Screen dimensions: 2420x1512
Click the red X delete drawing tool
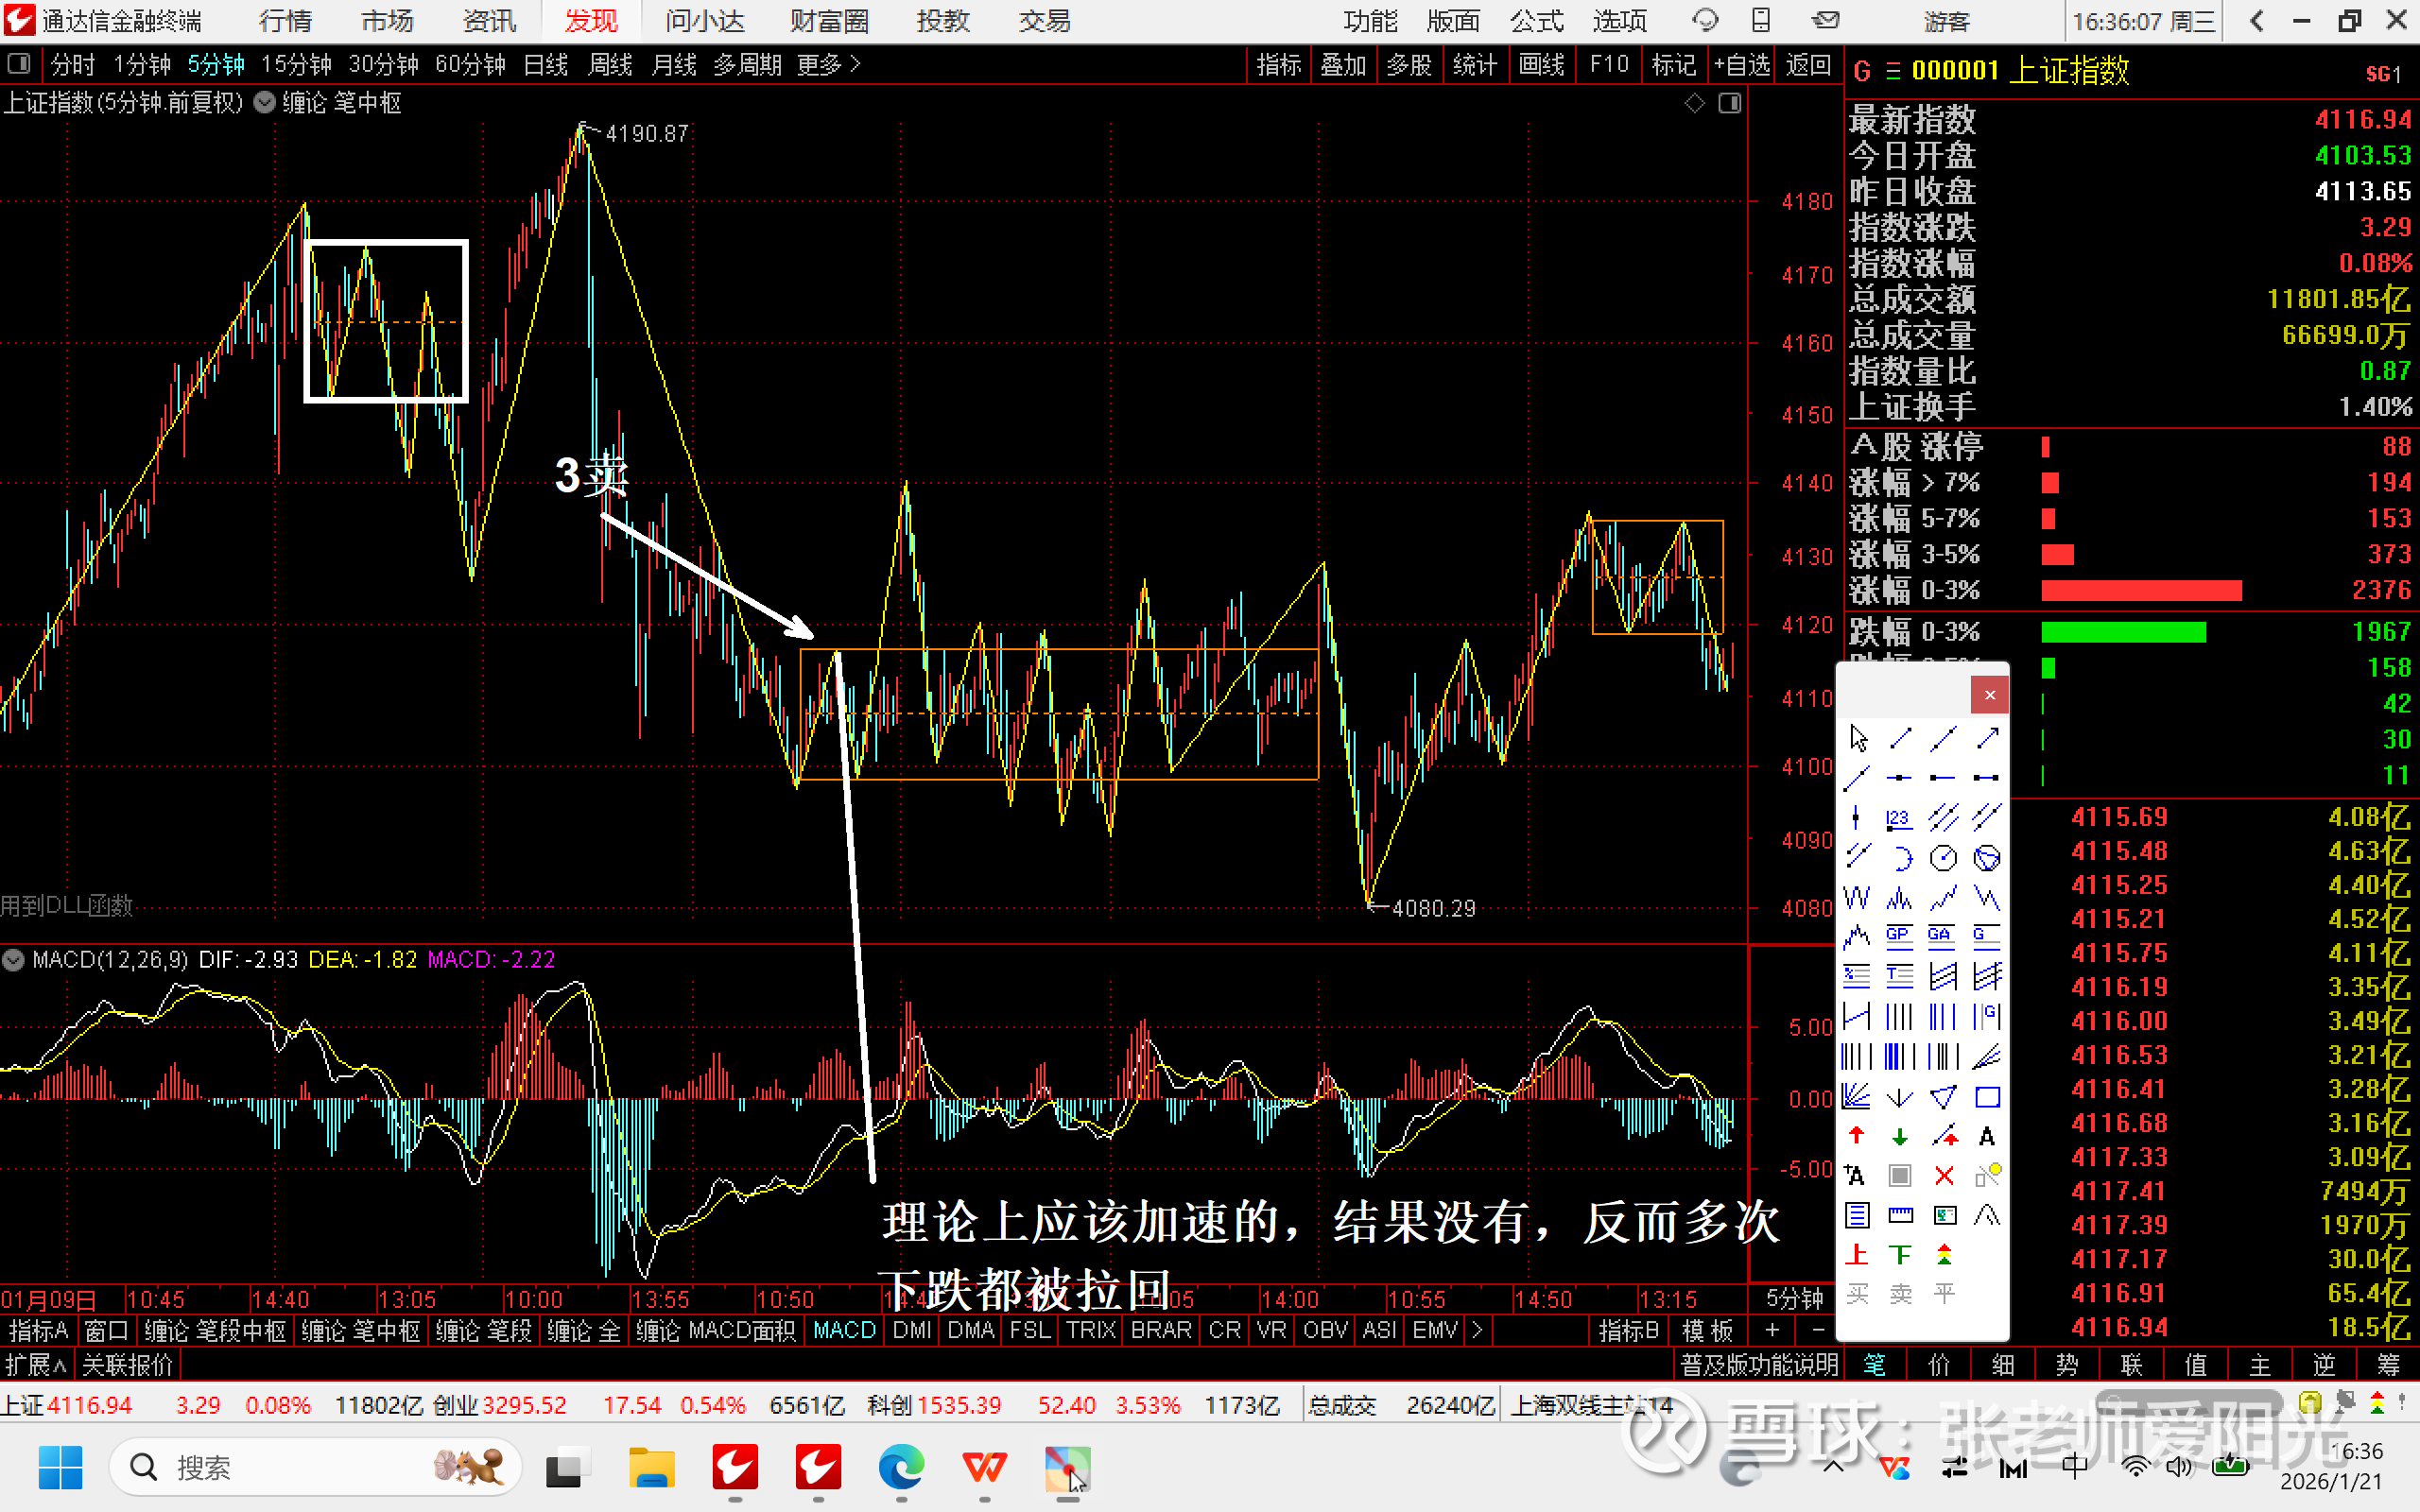[x=1943, y=1176]
